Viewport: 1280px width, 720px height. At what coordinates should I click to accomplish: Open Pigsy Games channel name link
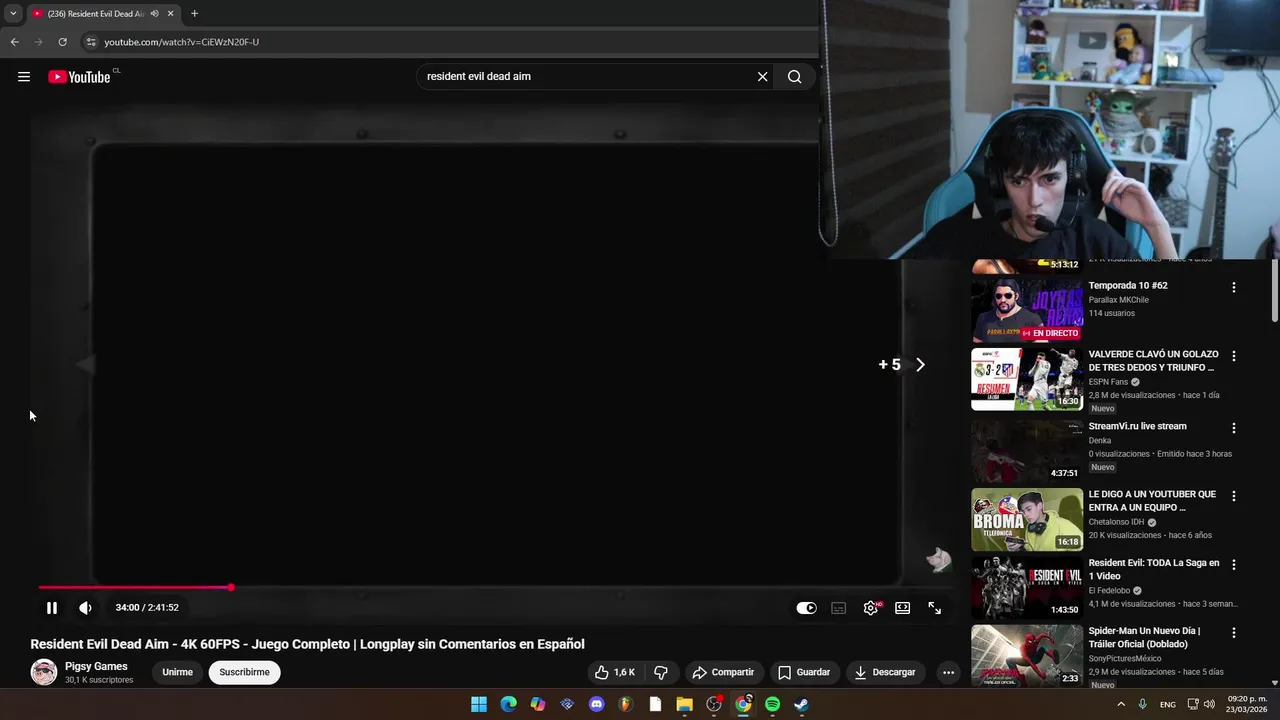(x=96, y=666)
